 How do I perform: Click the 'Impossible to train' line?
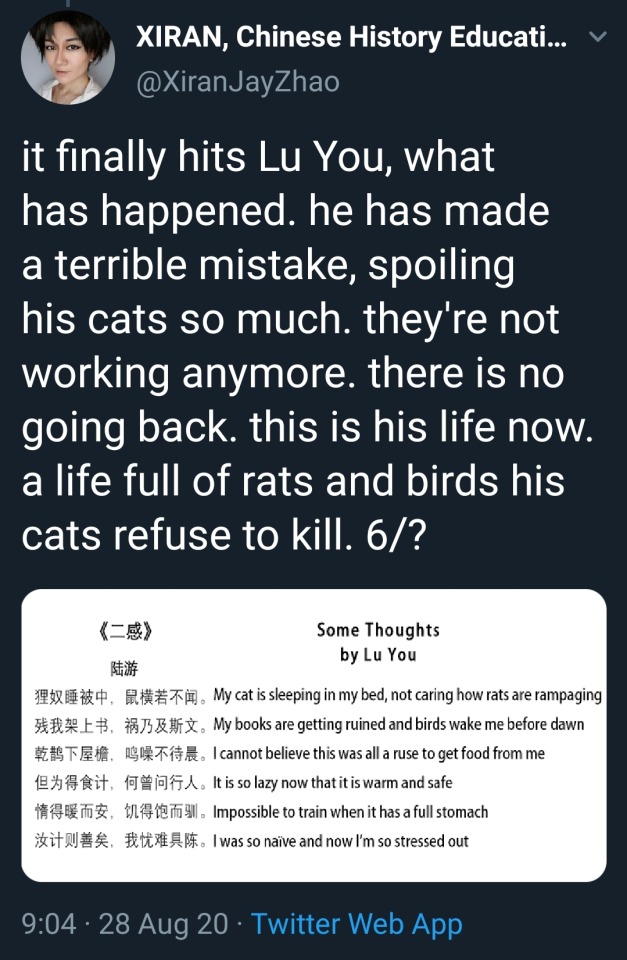click(351, 812)
